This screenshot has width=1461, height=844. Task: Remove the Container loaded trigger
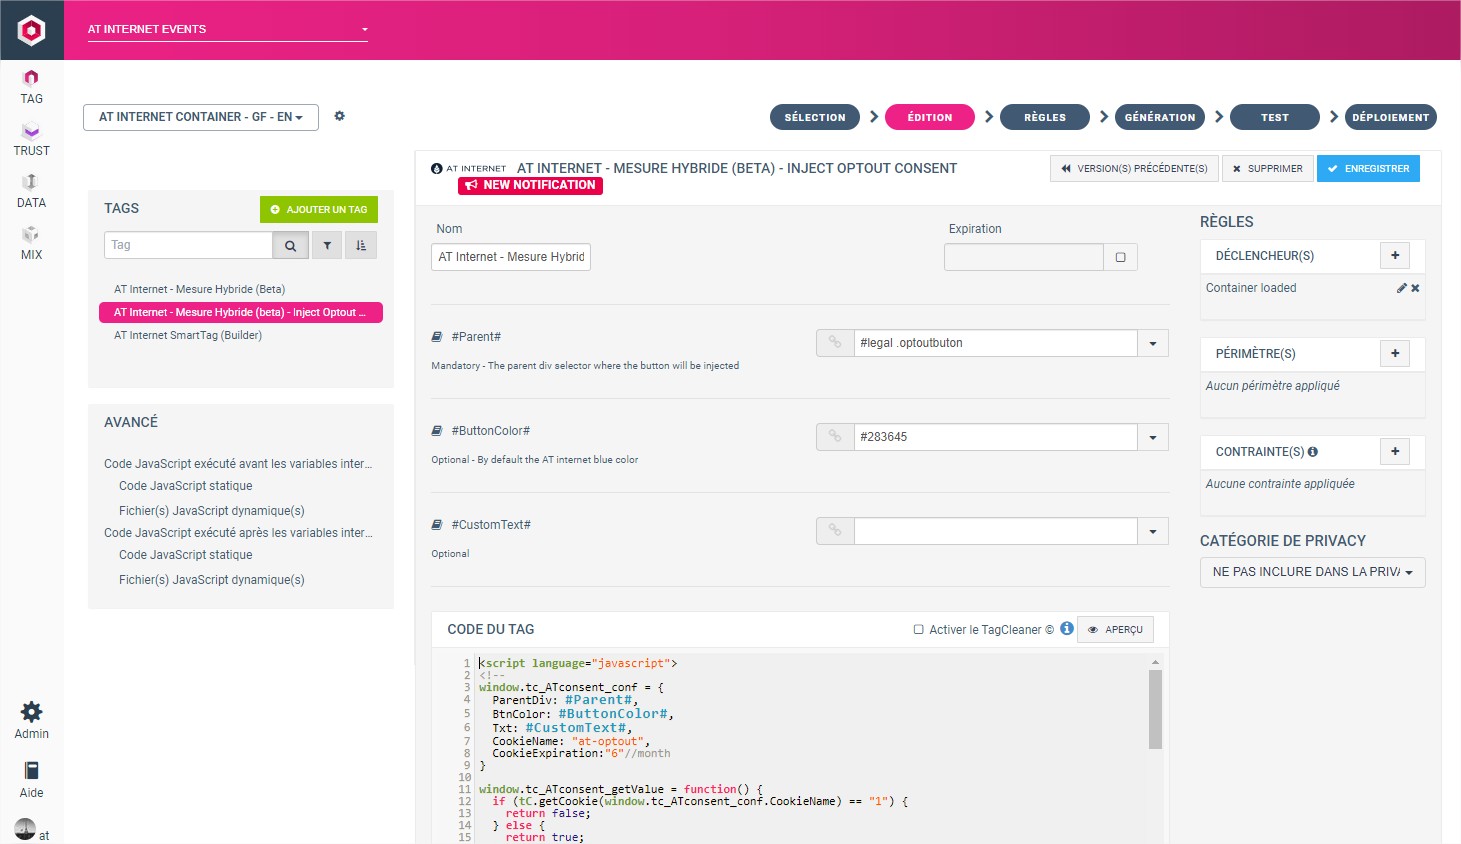click(x=1415, y=288)
